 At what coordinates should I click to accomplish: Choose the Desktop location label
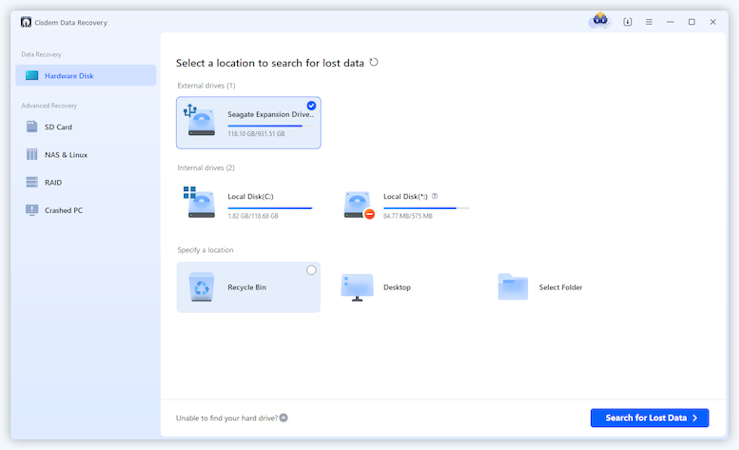(x=397, y=287)
